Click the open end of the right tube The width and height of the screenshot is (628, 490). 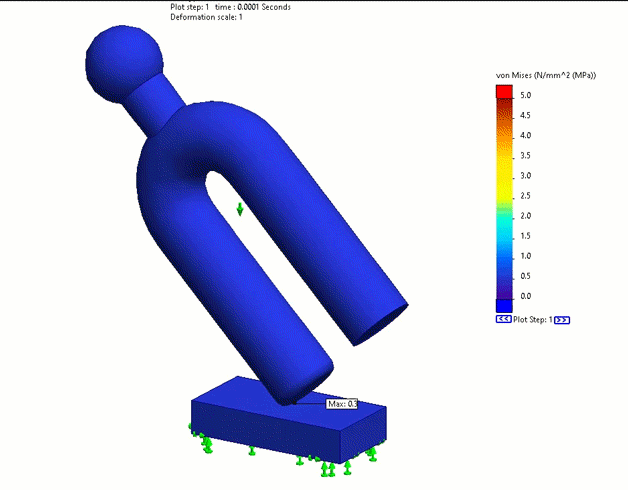tap(380, 322)
